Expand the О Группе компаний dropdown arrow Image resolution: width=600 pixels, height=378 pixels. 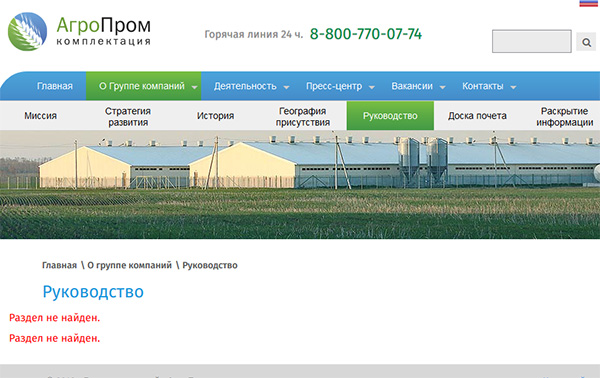click(x=194, y=87)
